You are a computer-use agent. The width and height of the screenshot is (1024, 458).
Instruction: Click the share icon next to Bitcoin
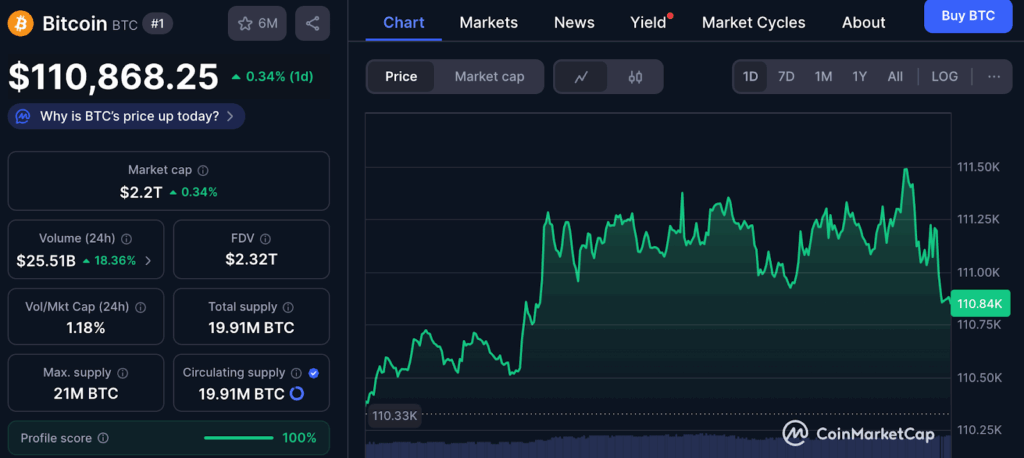coord(312,23)
